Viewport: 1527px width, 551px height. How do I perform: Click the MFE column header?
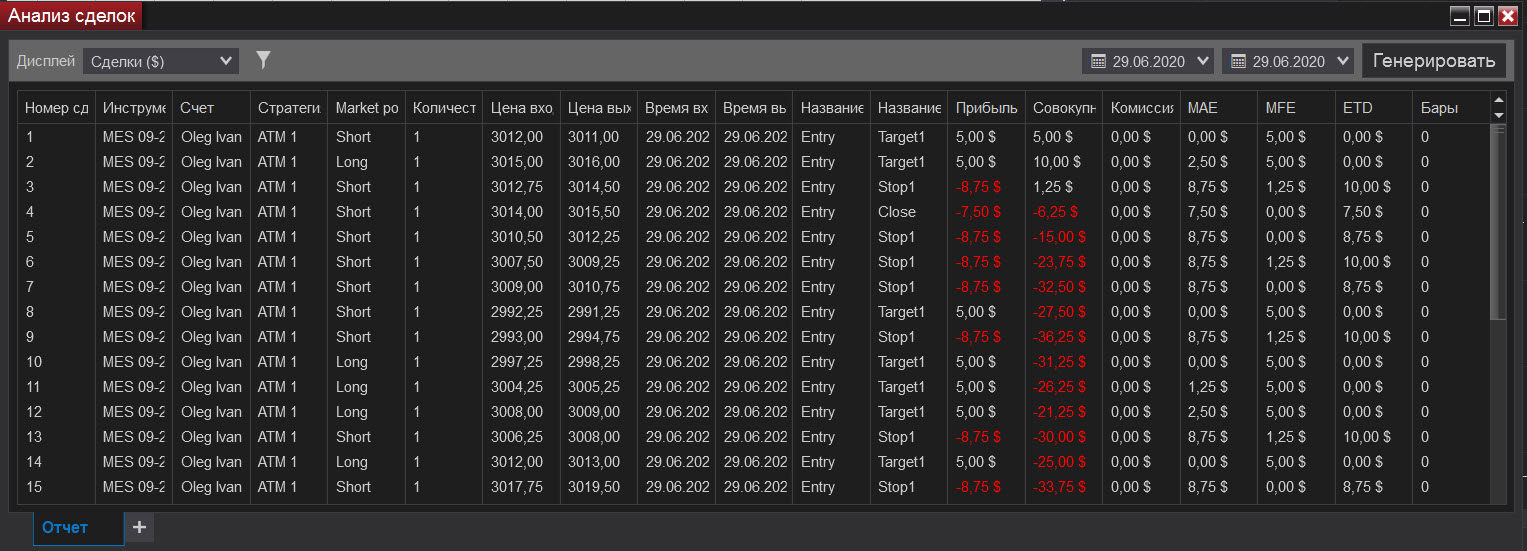coord(1296,108)
